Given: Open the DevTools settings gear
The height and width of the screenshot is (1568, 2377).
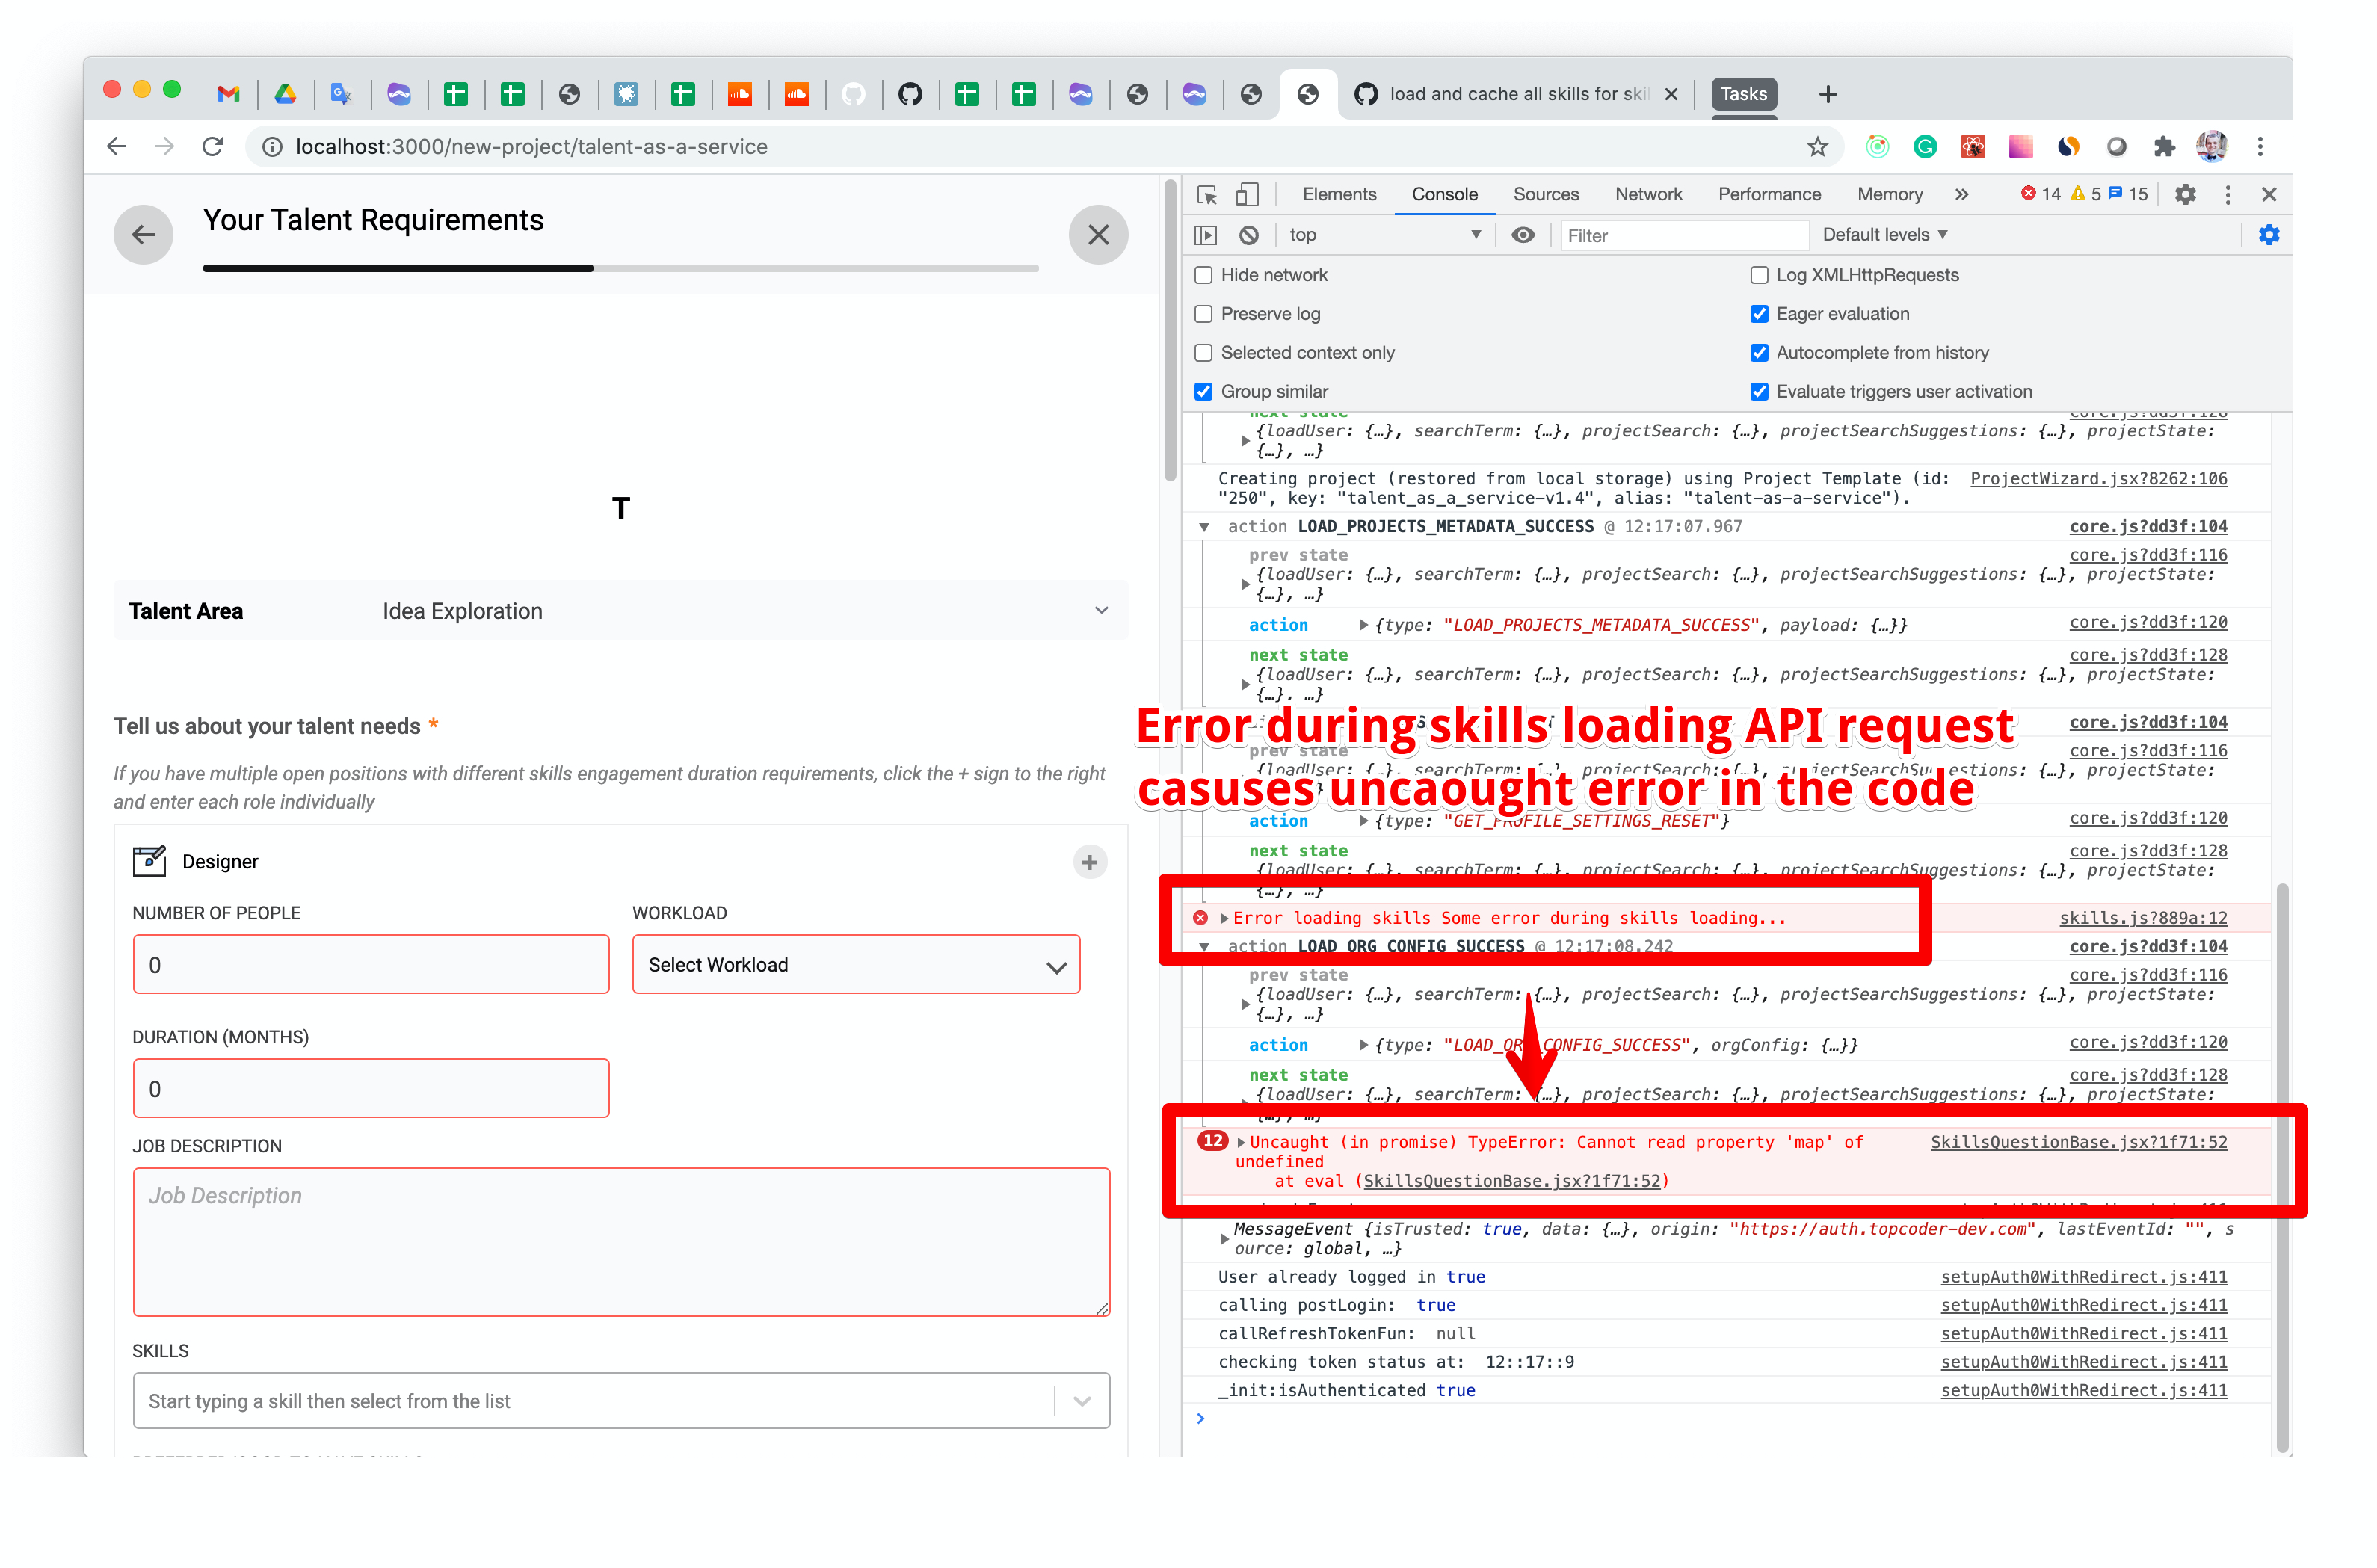Looking at the screenshot, I should [2185, 194].
